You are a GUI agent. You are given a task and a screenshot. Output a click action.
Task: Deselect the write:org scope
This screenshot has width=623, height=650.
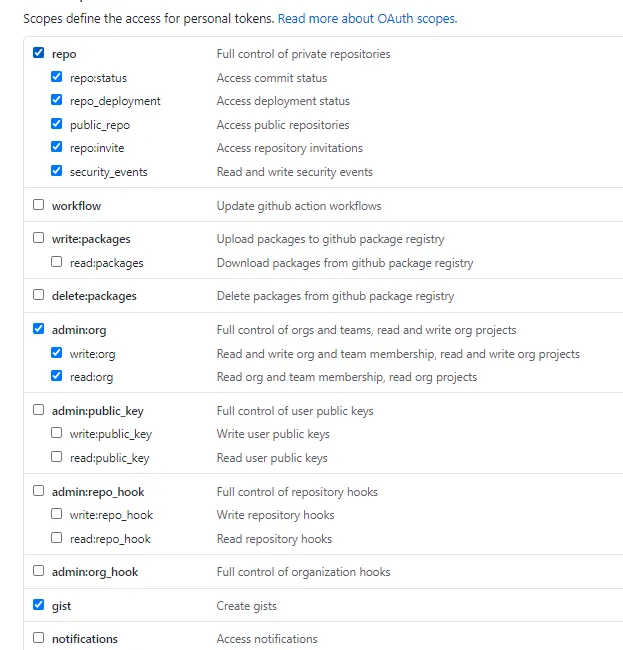(57, 353)
